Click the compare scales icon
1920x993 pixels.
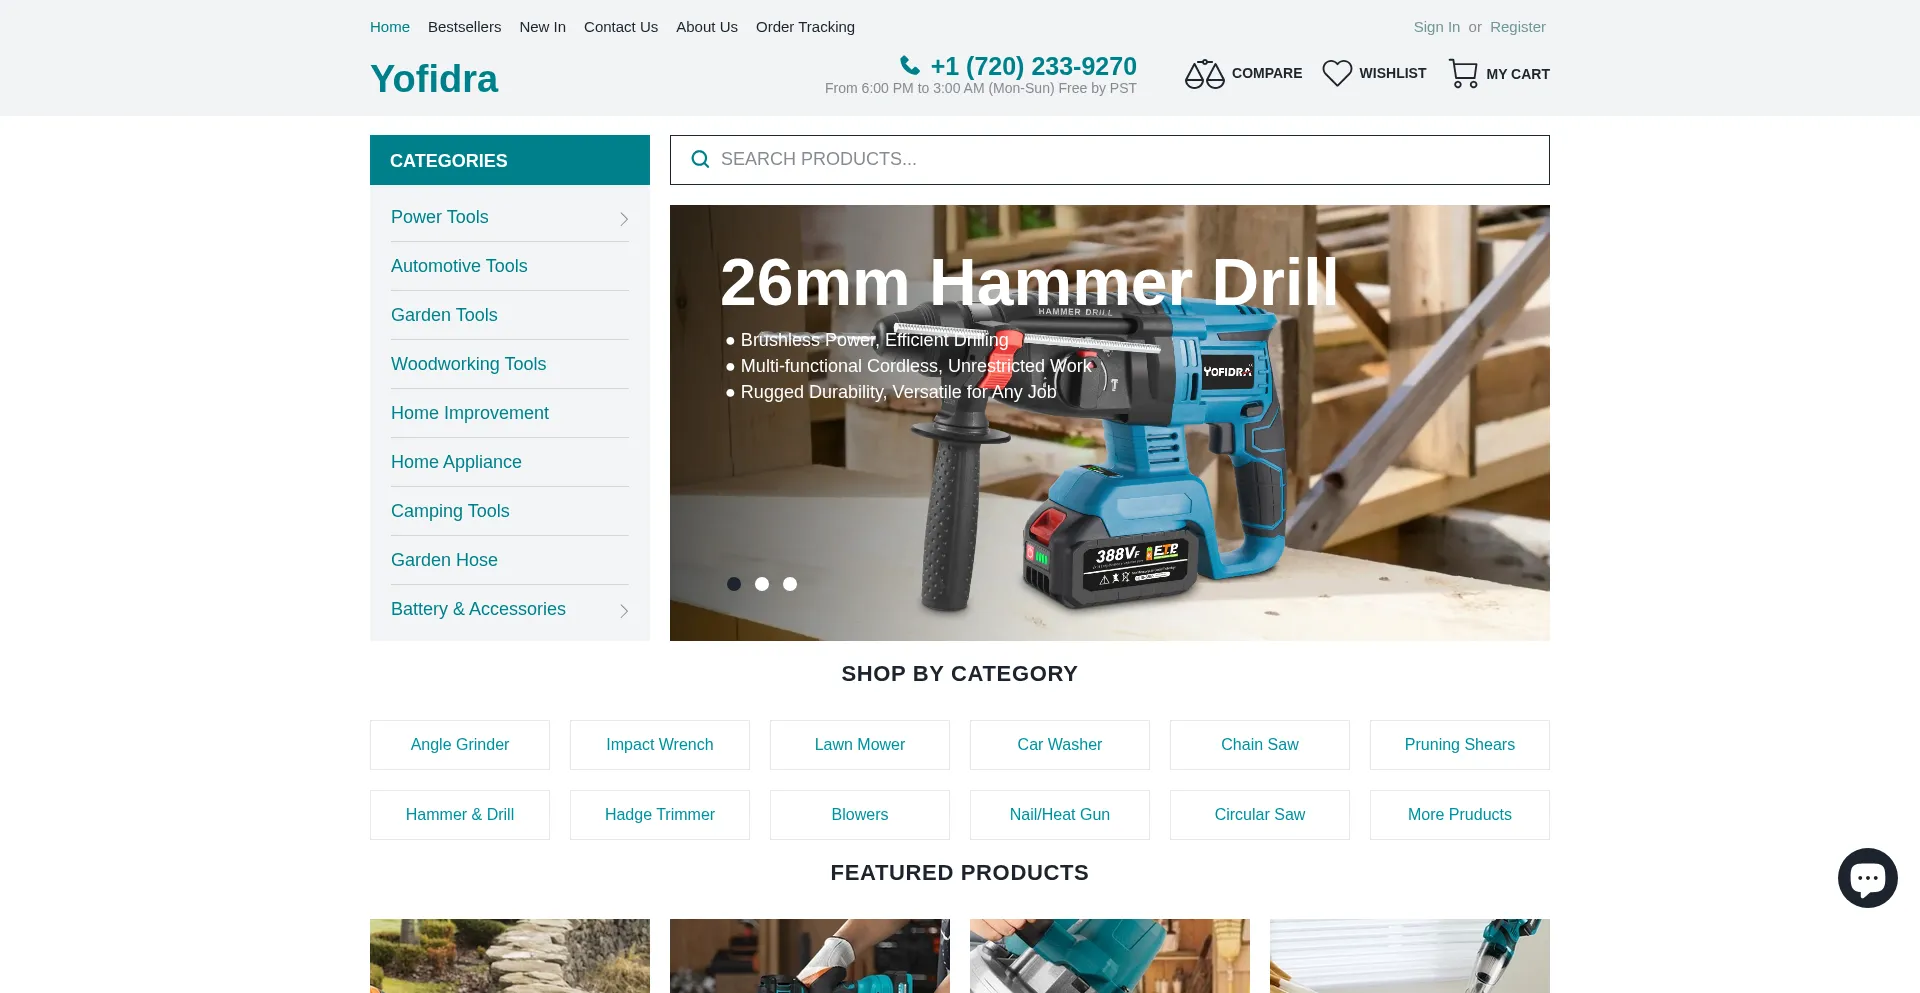pos(1204,74)
